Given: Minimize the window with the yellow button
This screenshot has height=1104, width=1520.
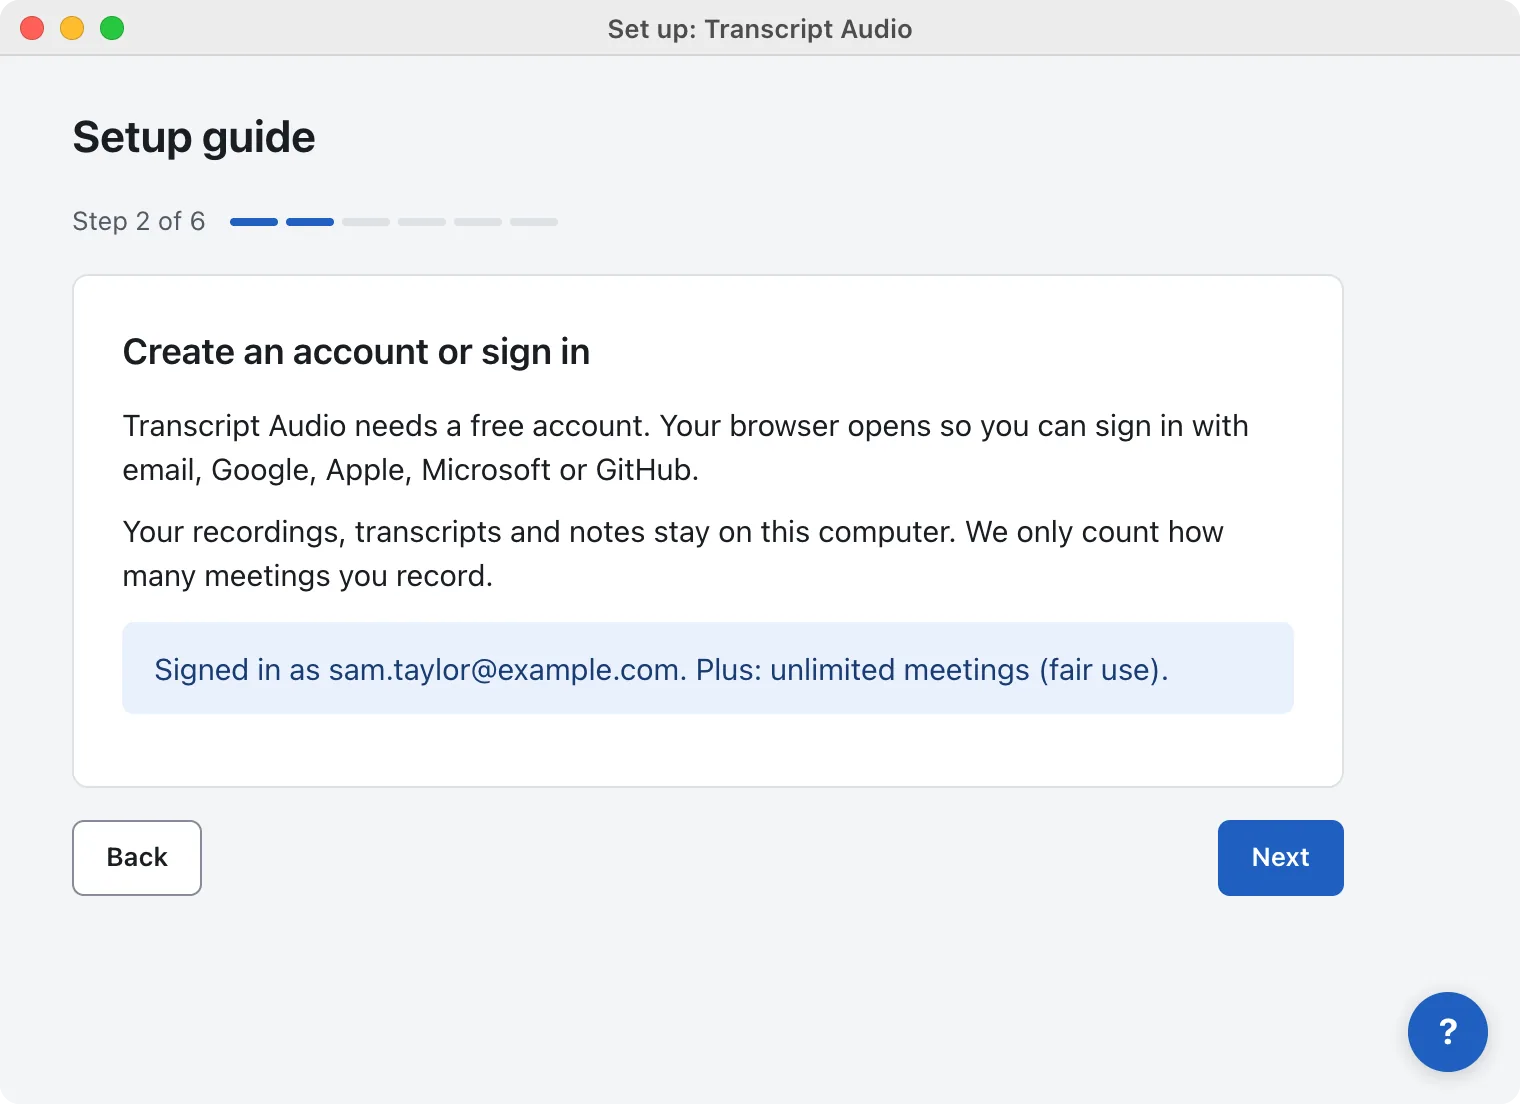Looking at the screenshot, I should point(72,28).
